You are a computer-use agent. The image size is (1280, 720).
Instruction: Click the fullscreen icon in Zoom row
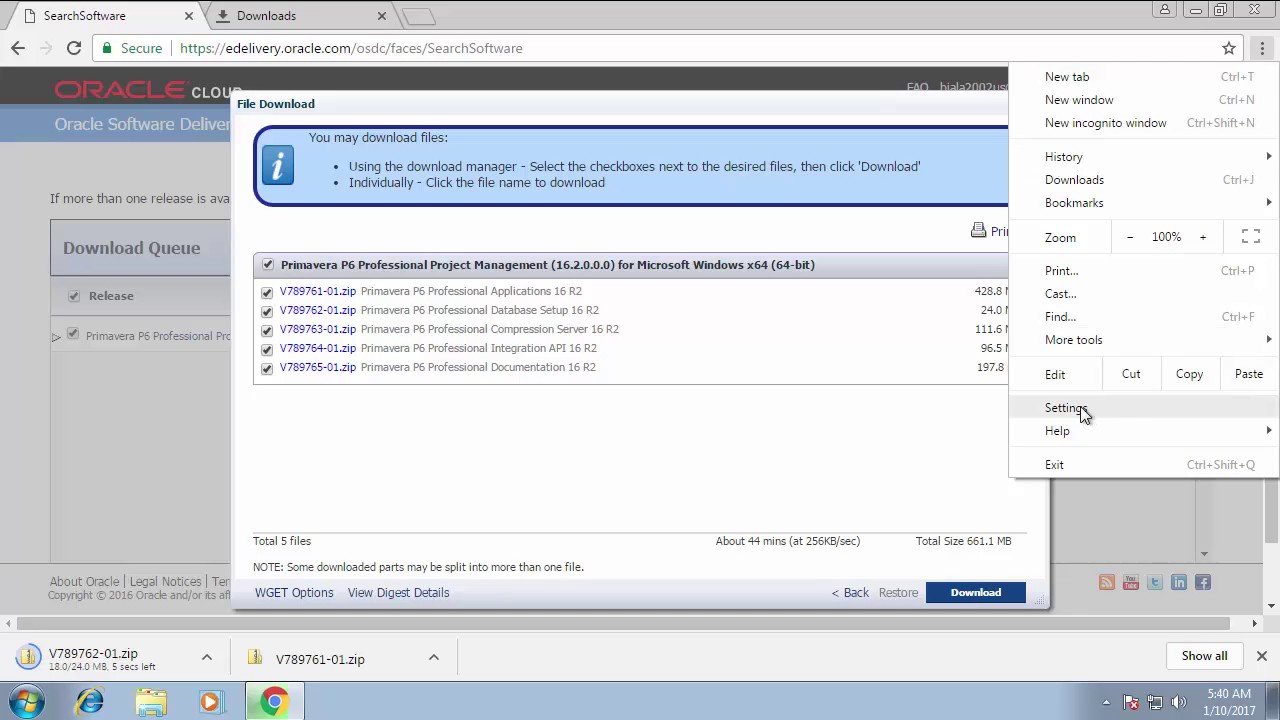pos(1250,237)
